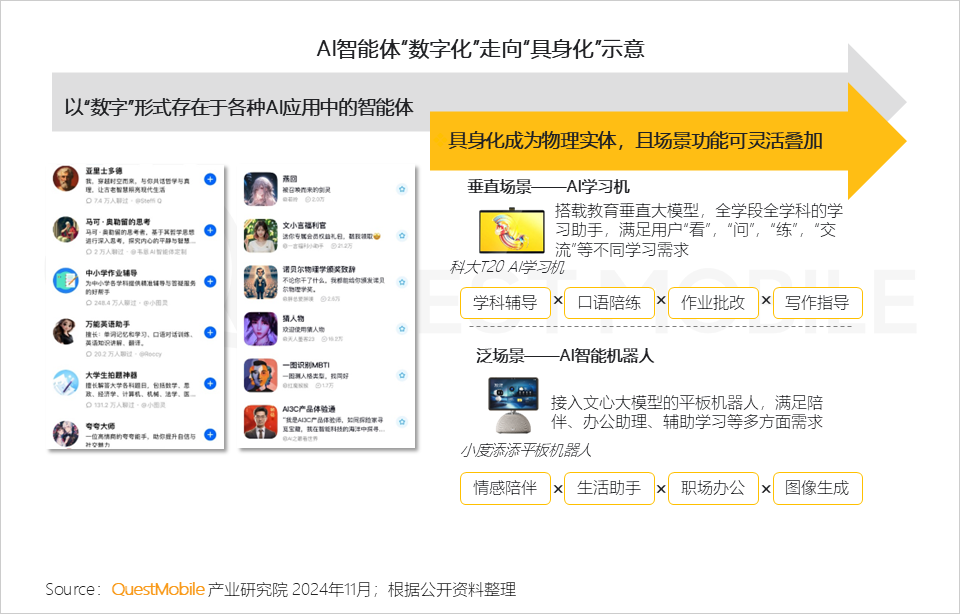Image resolution: width=960 pixels, height=614 pixels.
Task: Click the 情感陪伴 tag
Action: (x=505, y=489)
